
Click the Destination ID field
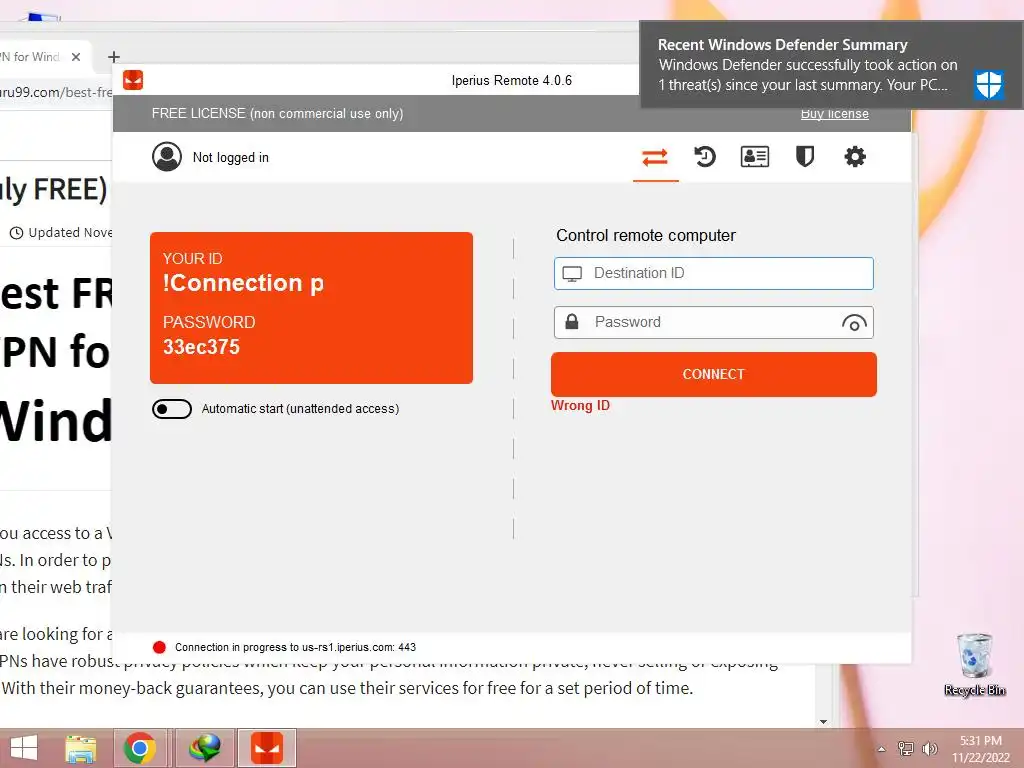pos(713,273)
